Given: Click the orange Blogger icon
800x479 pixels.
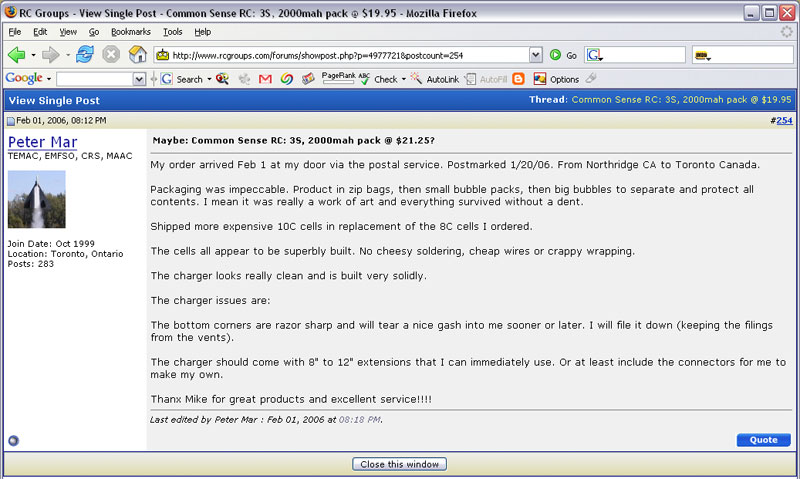Looking at the screenshot, I should (x=518, y=79).
